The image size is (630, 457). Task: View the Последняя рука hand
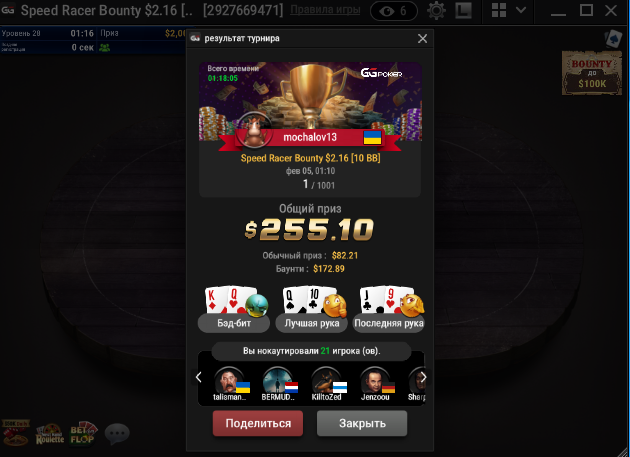click(389, 309)
